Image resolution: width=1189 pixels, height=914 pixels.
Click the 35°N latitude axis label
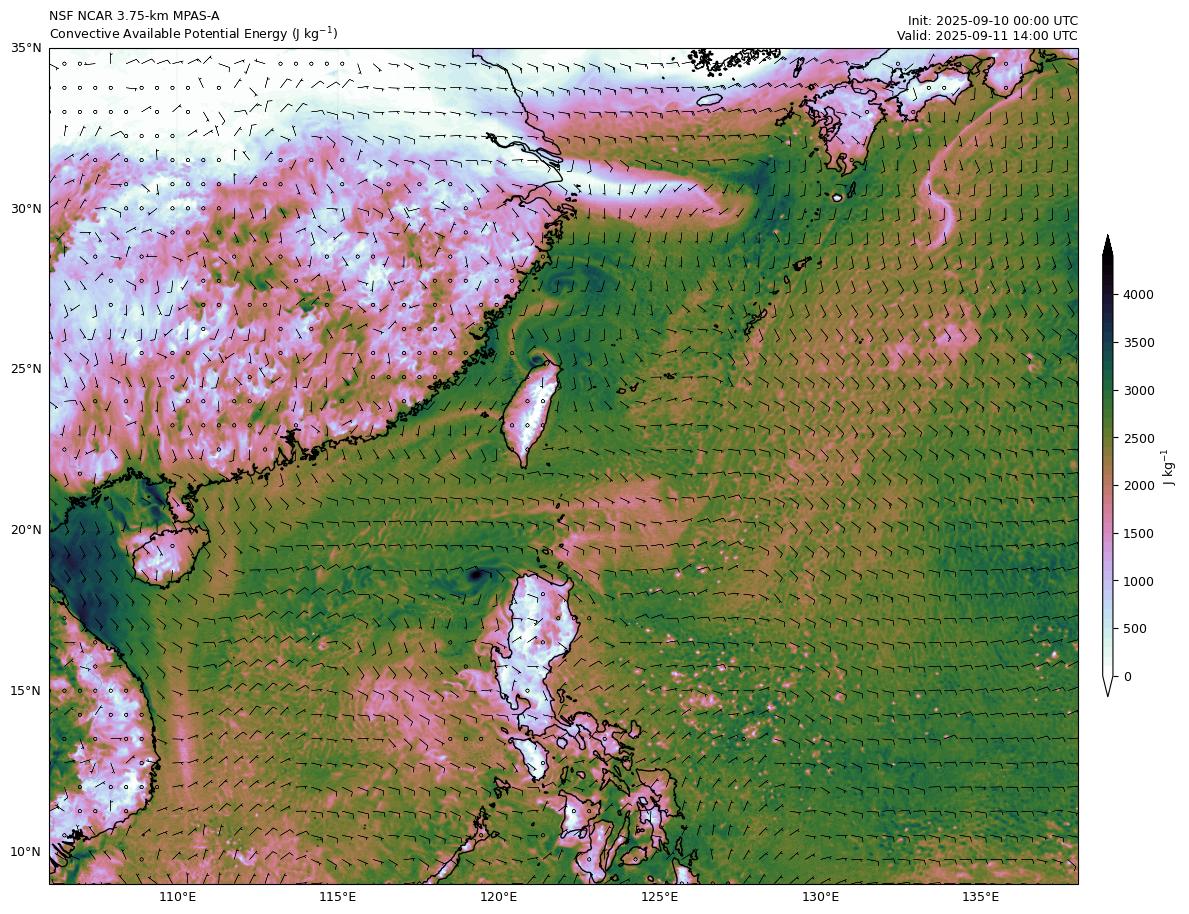(25, 48)
